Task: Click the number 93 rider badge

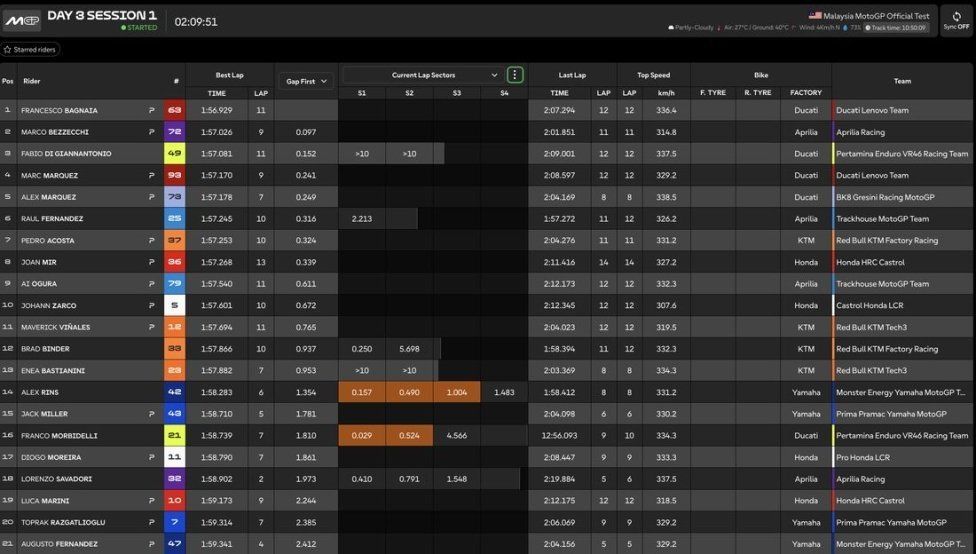Action: point(174,176)
